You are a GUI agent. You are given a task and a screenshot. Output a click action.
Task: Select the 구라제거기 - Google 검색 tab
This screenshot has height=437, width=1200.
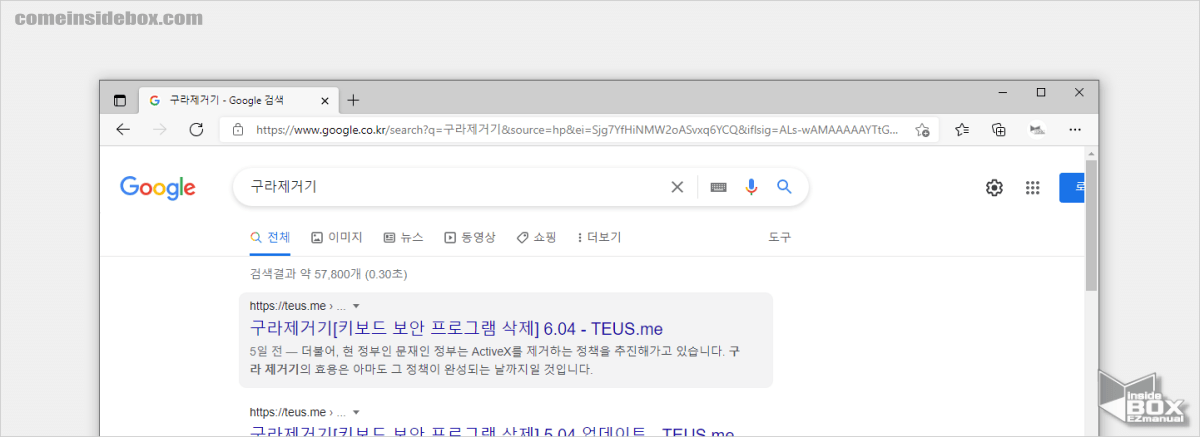click(238, 100)
